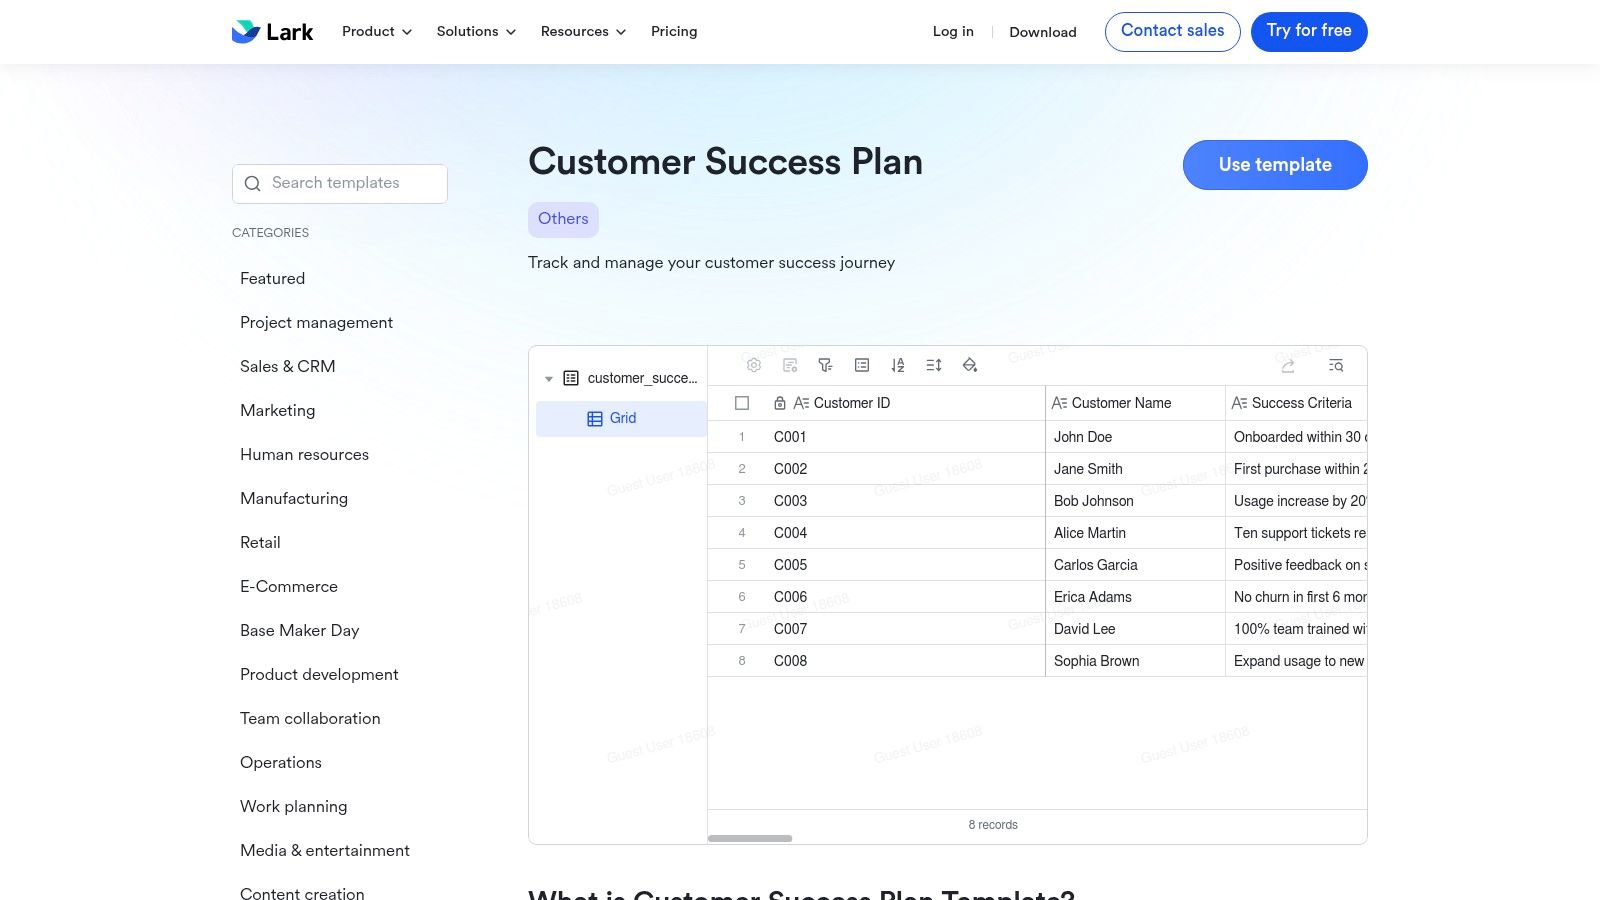Select the sort A-Z icon
This screenshot has width=1600, height=900.
point(897,365)
